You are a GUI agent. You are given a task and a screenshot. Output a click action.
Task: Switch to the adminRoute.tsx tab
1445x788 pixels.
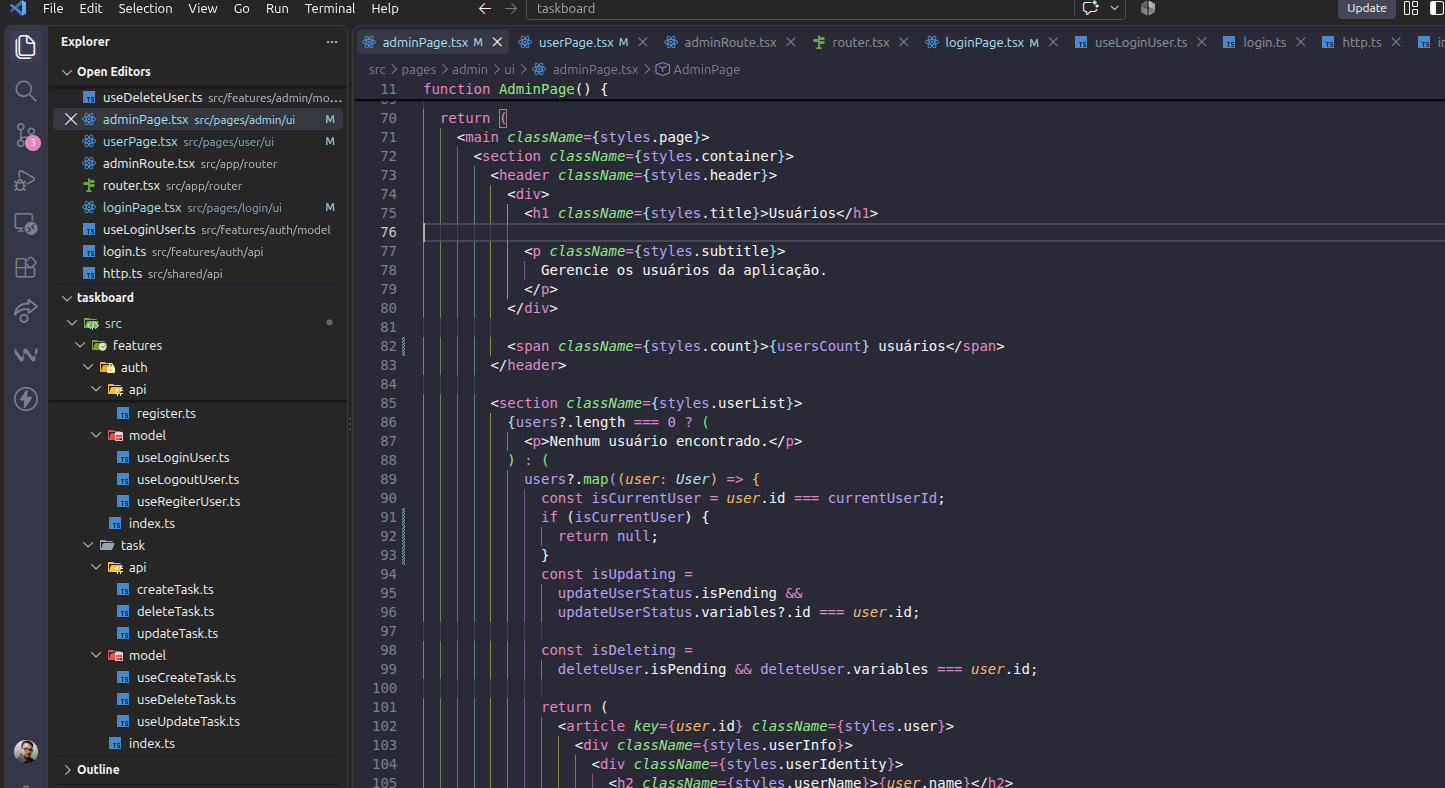pyautogui.click(x=731, y=42)
